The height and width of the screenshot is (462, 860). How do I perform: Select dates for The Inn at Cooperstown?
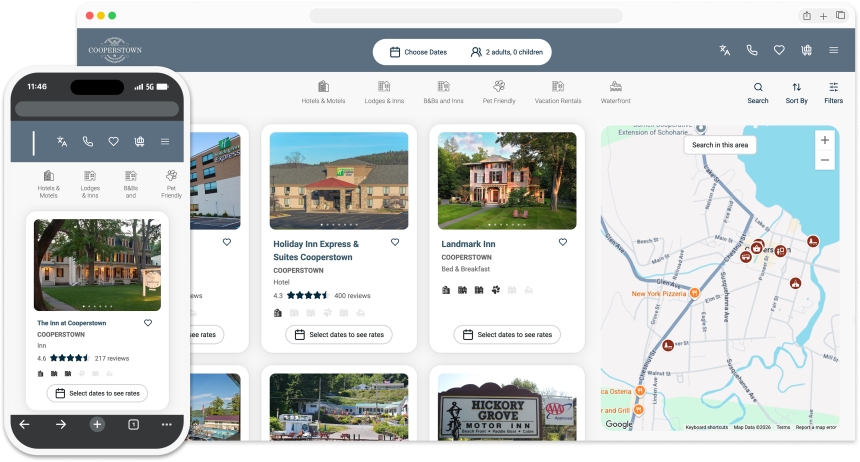pos(97,393)
